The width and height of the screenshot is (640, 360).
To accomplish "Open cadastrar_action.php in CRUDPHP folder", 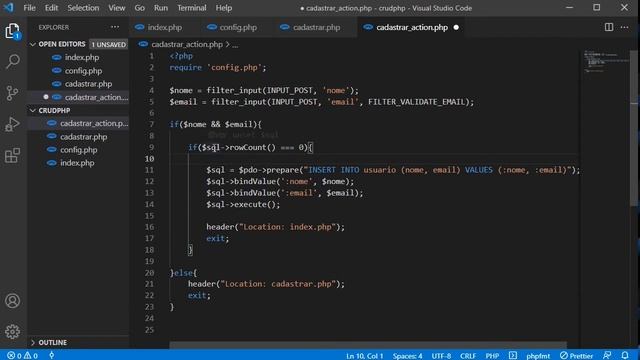I will 78,123.
